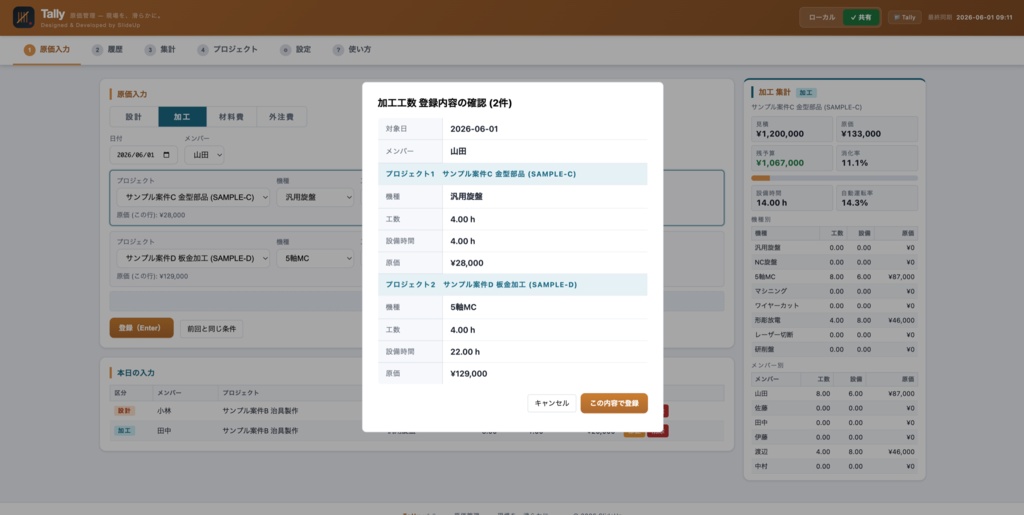Click the 加工 badge beside 加工 集計 title
1024x515 pixels.
(x=806, y=93)
